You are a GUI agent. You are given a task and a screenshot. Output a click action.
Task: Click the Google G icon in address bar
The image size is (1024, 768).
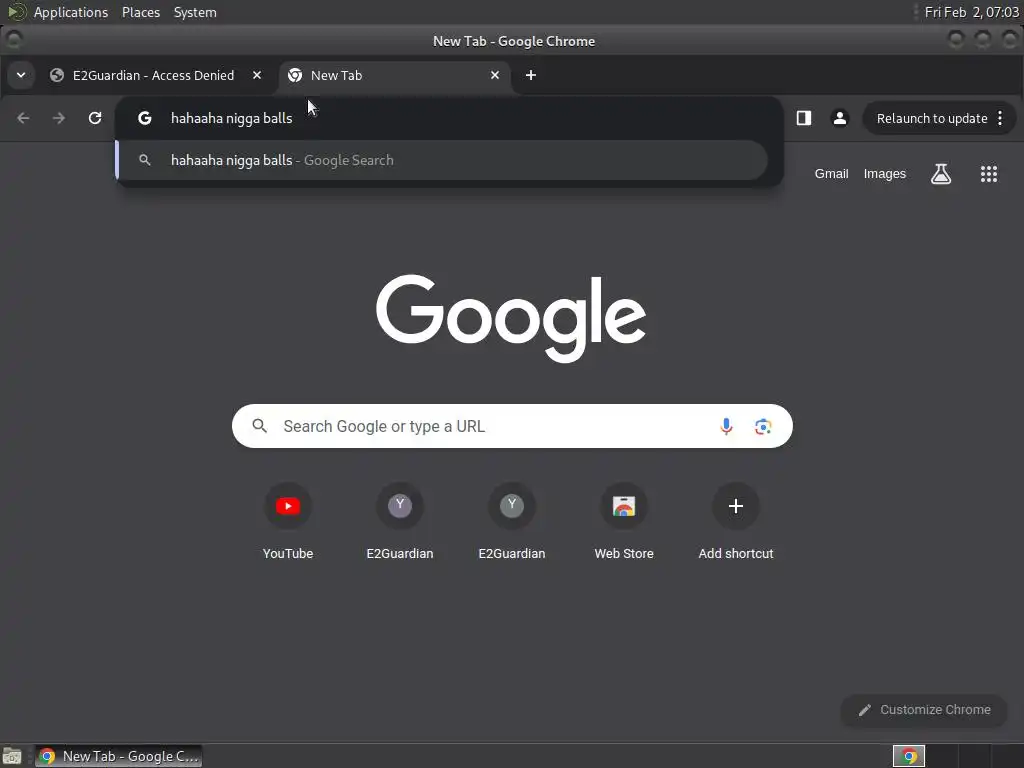coord(145,118)
